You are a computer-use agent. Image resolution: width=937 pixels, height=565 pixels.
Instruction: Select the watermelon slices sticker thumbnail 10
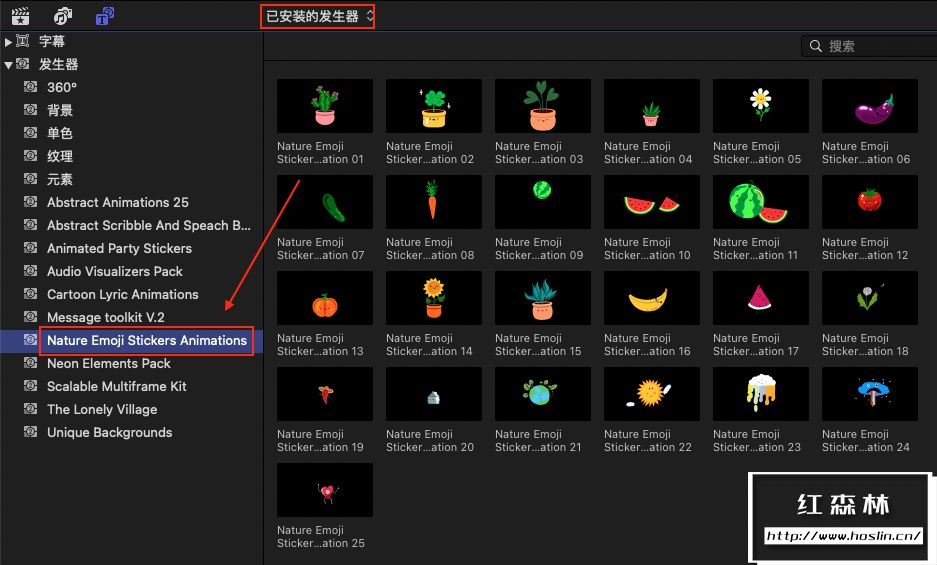pyautogui.click(x=652, y=202)
